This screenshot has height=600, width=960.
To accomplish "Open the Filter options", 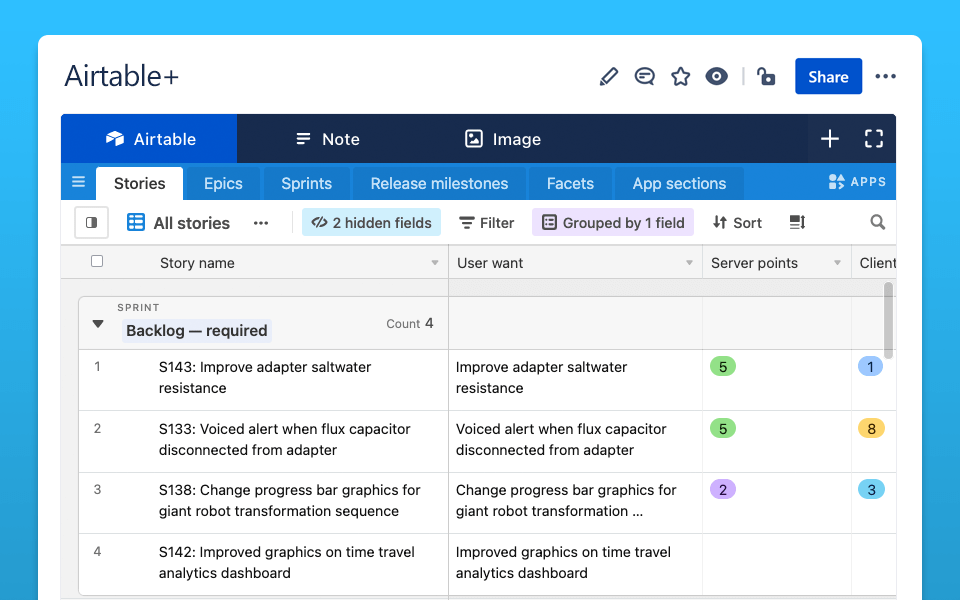I will pyautogui.click(x=486, y=222).
